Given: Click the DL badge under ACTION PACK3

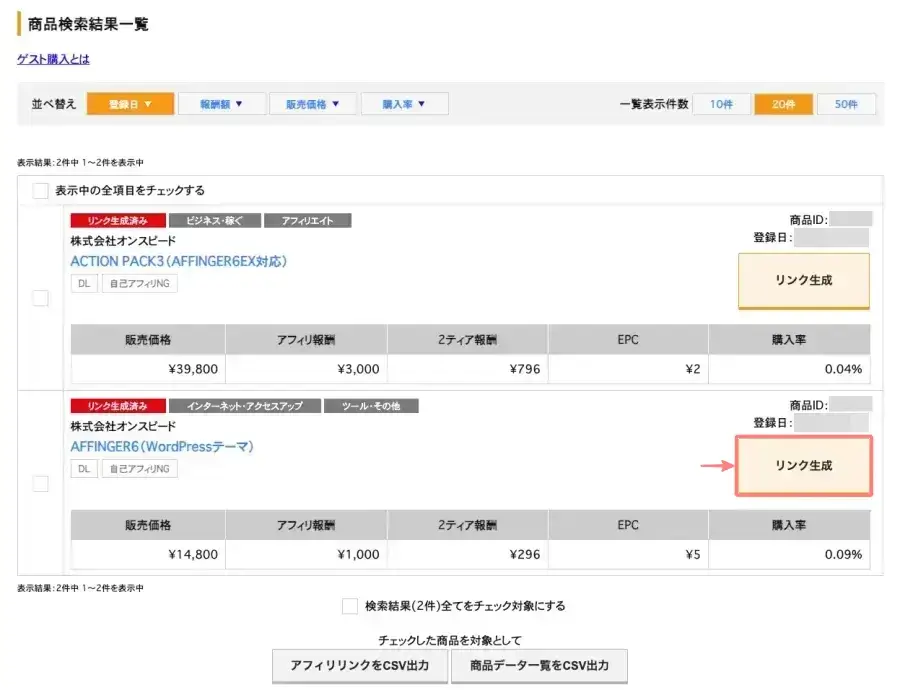Looking at the screenshot, I should click(x=83, y=283).
